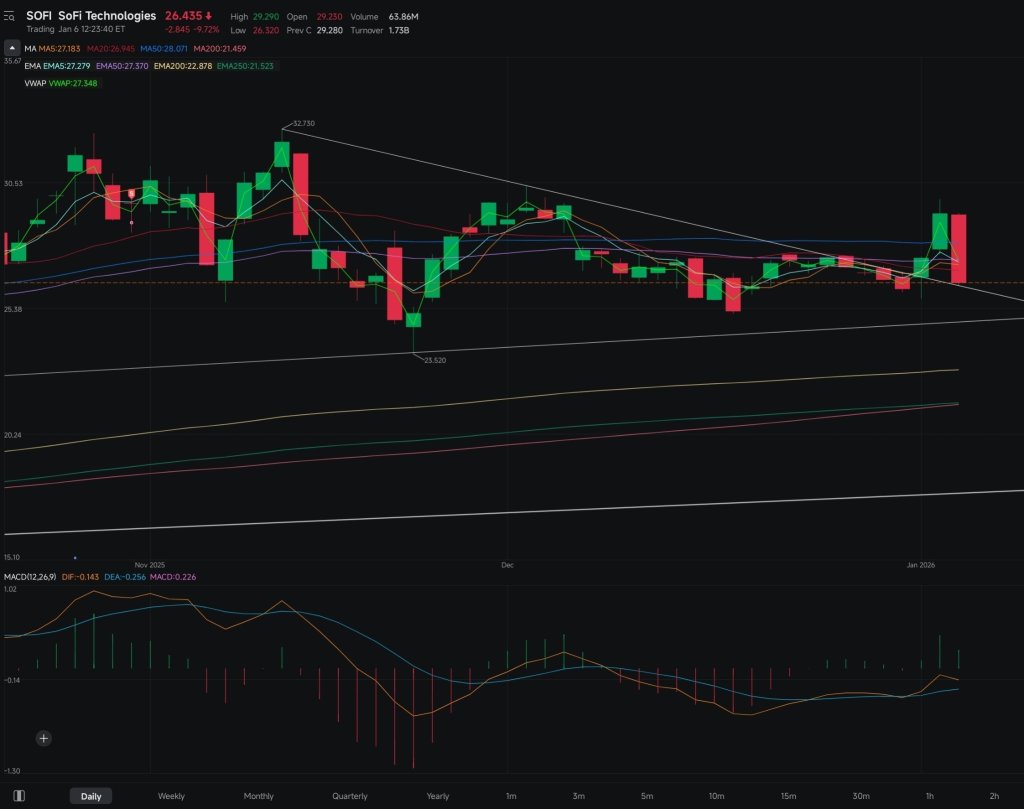Click the 30.53 price axis label
The image size is (1024, 809).
coord(13,184)
